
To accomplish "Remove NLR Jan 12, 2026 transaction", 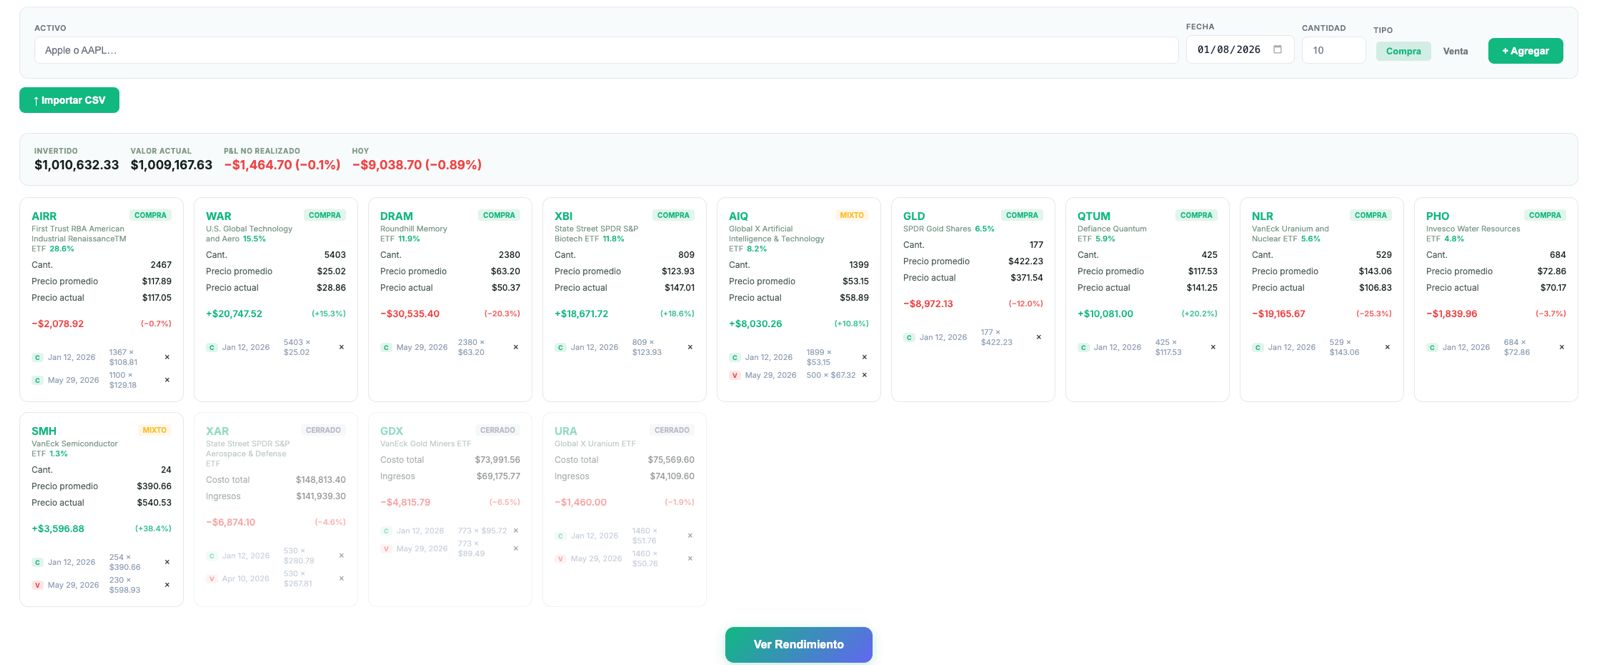I will 1387,347.
